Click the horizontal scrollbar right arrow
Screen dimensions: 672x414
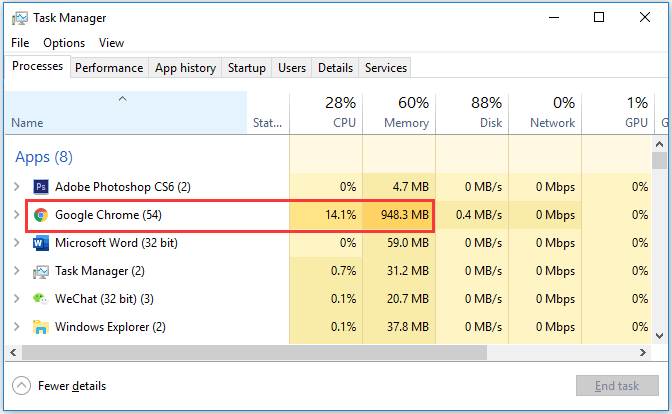(x=643, y=353)
